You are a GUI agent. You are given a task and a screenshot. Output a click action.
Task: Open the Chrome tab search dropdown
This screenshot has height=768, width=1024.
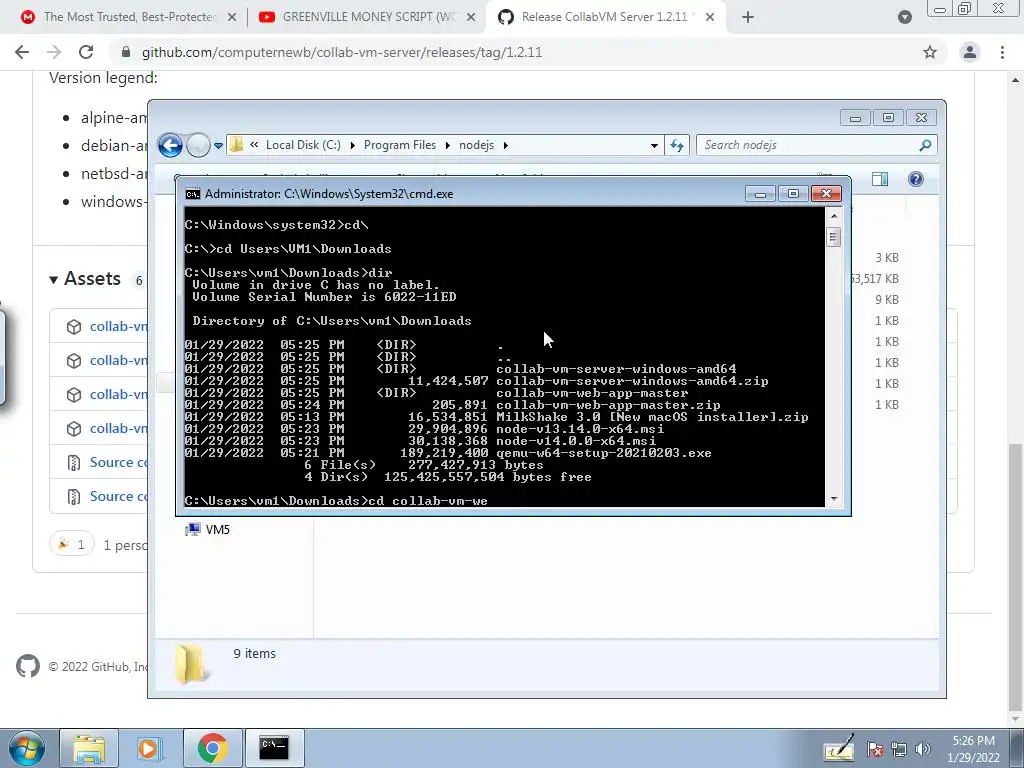click(x=904, y=17)
